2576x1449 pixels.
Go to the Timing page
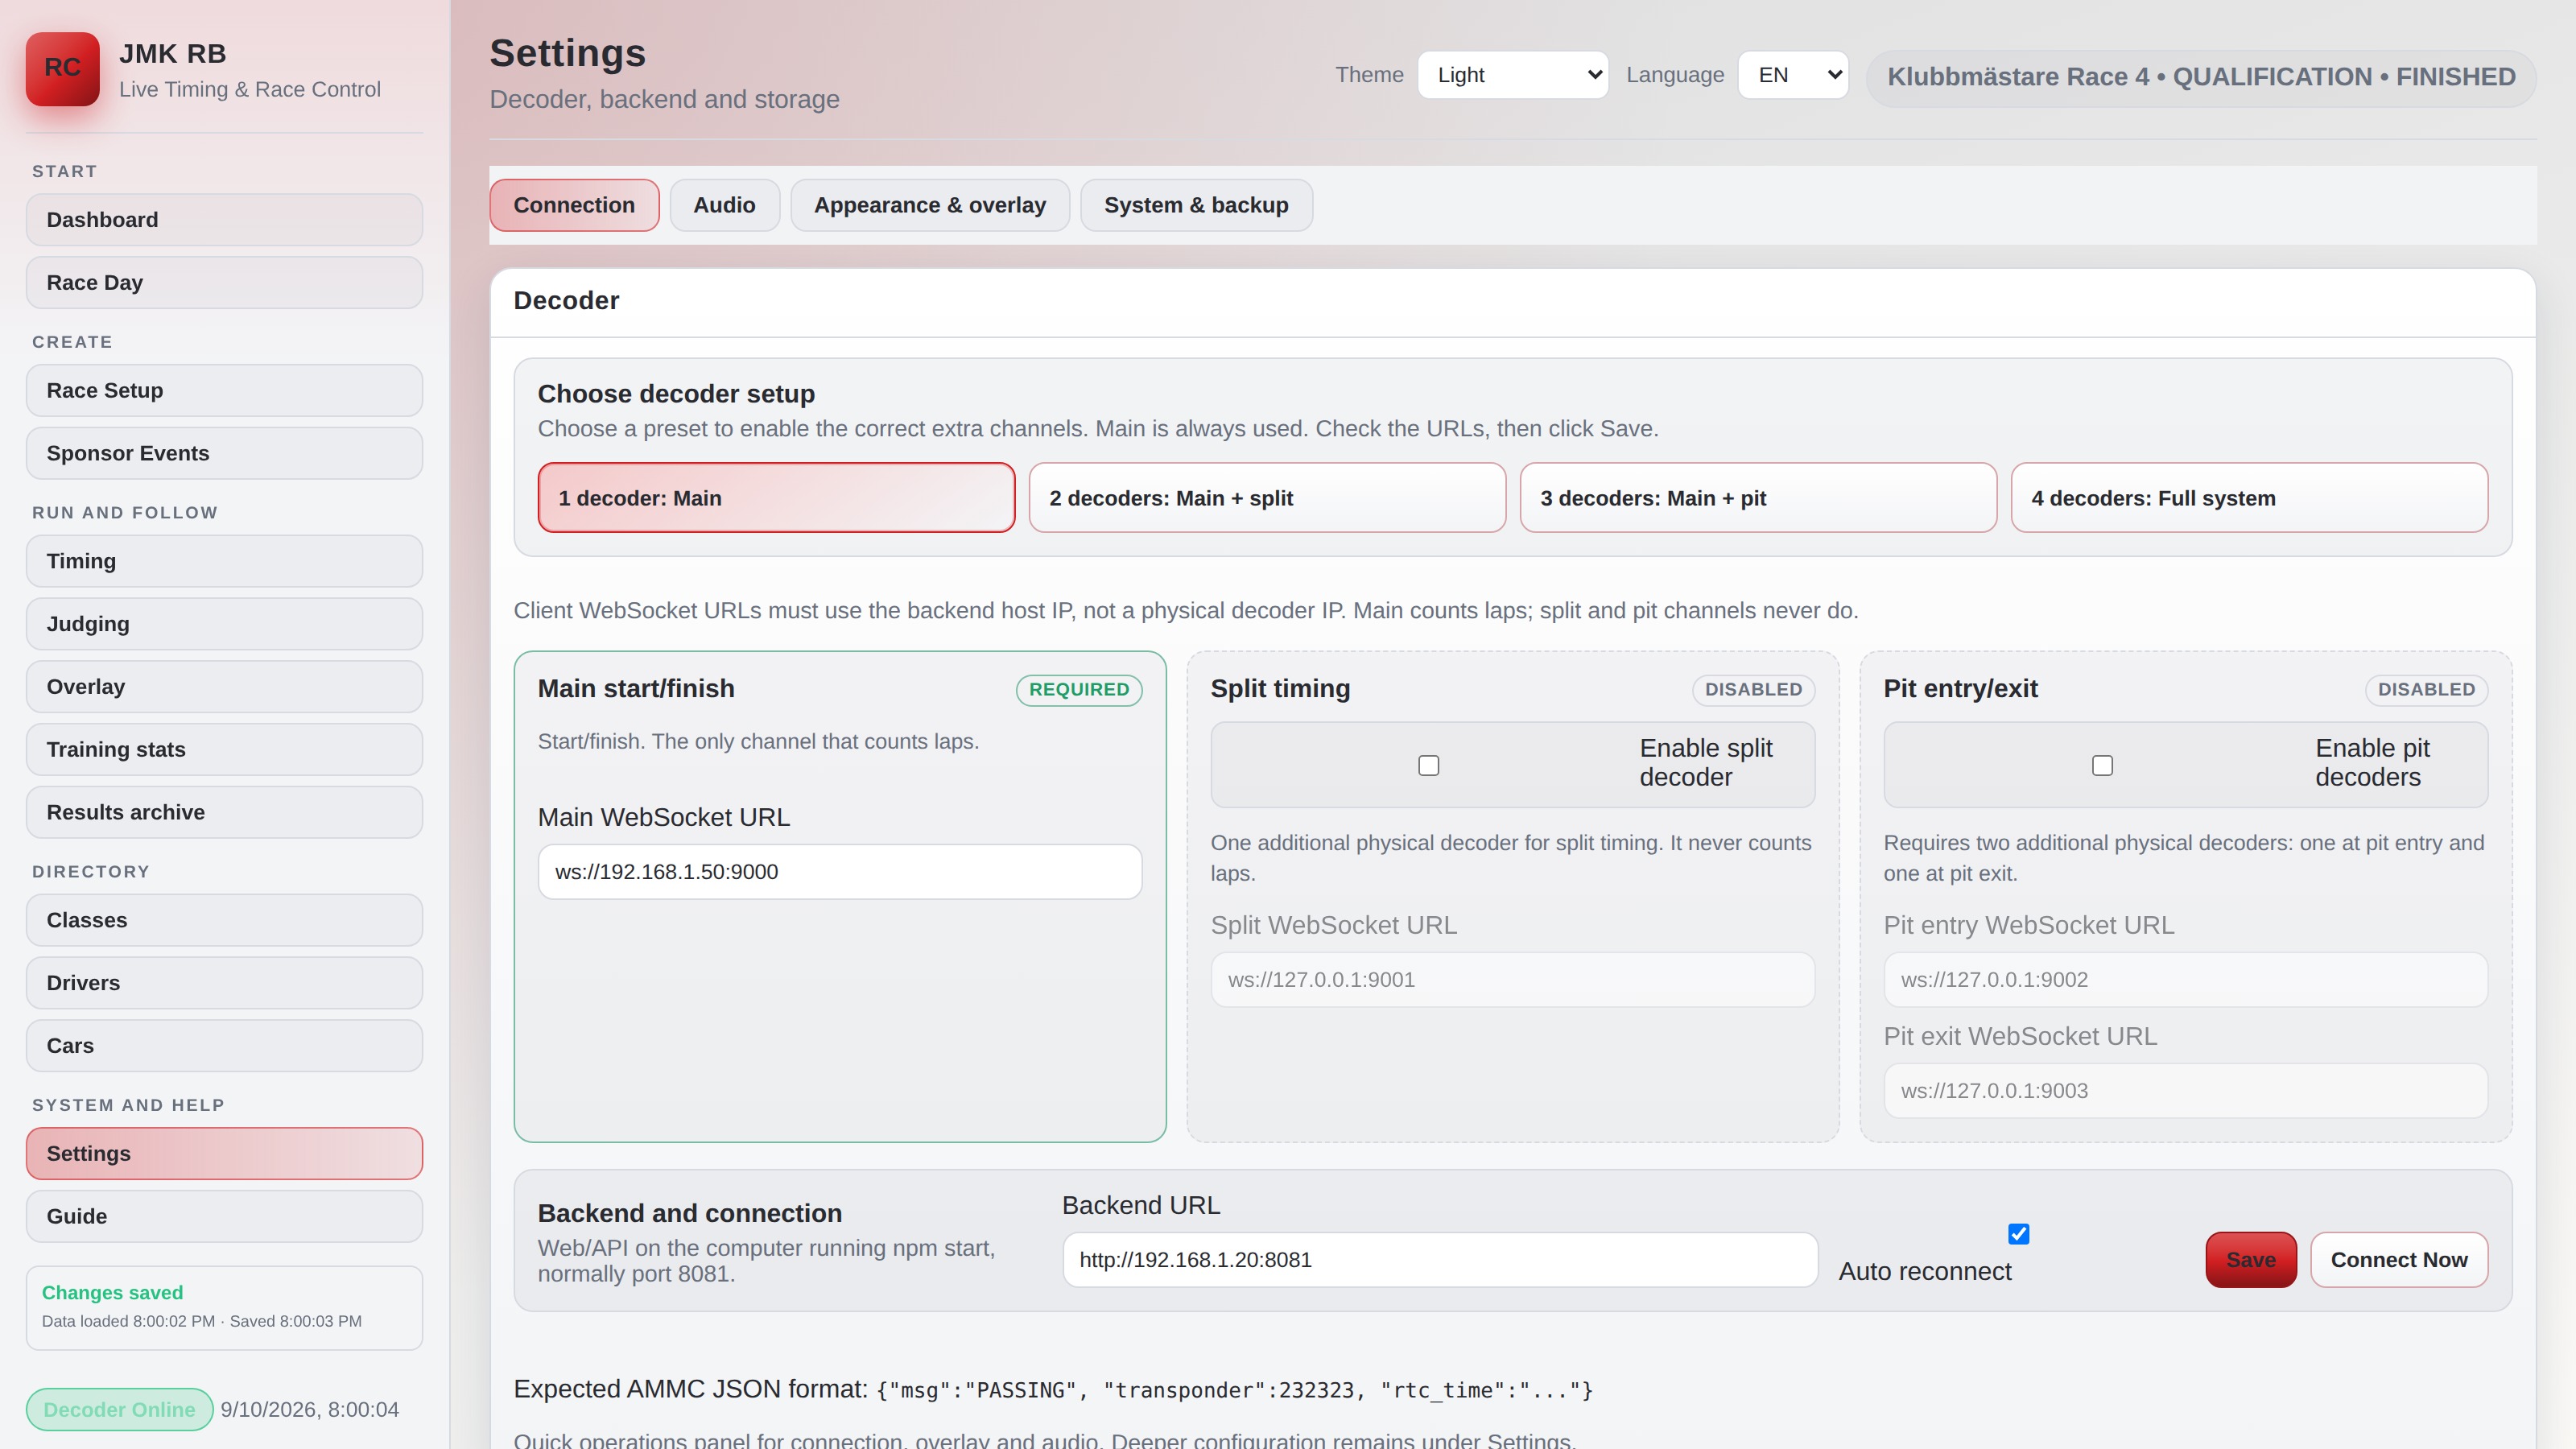click(224, 561)
